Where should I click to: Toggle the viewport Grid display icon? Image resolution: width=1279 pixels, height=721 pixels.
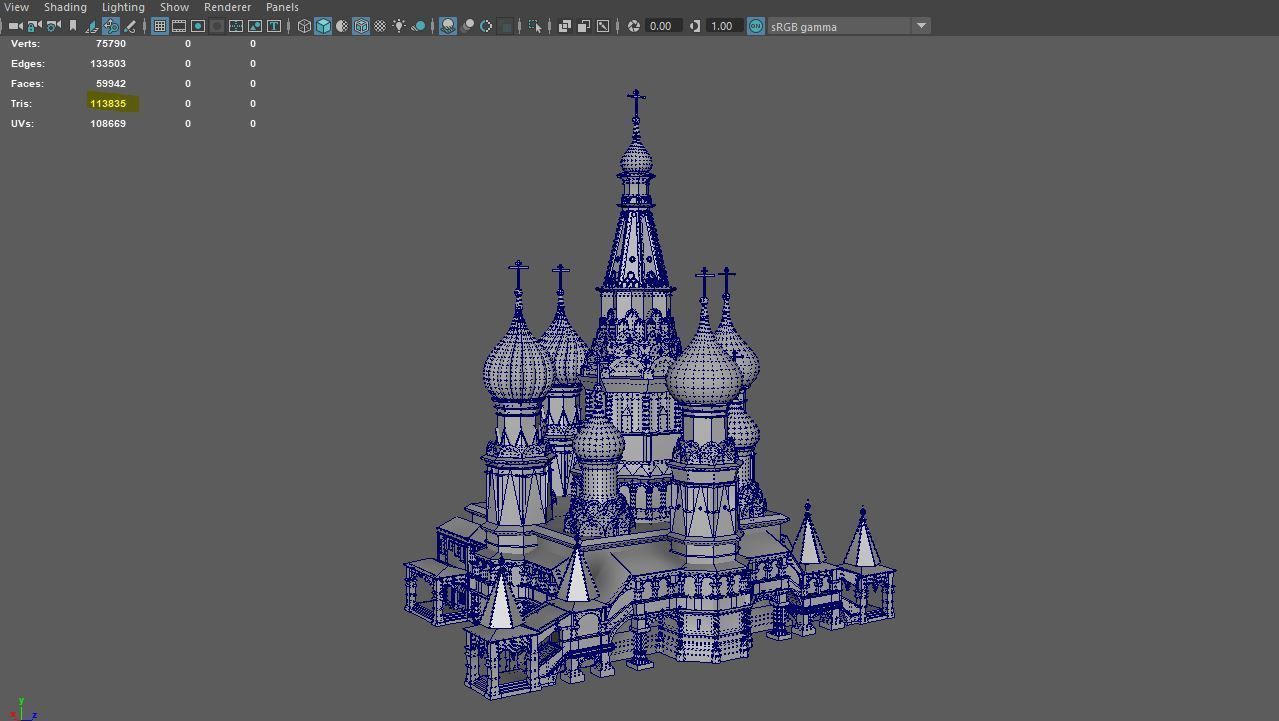coord(160,26)
